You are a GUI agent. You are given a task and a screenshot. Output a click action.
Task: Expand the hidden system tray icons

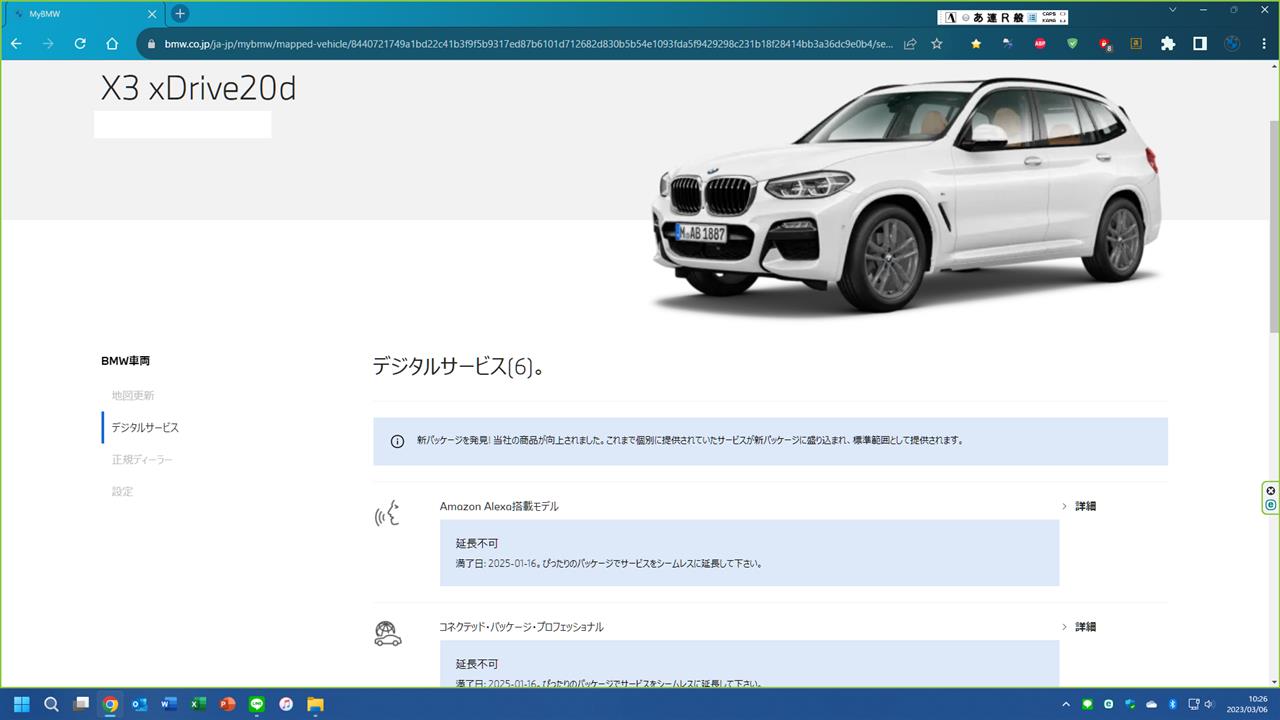tap(1066, 704)
